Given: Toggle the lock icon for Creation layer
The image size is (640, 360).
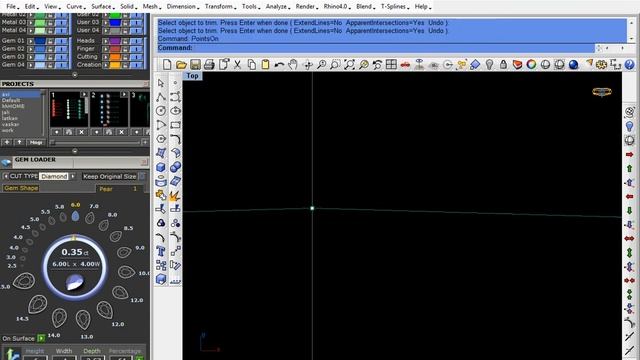Looking at the screenshot, I should click(x=125, y=65).
